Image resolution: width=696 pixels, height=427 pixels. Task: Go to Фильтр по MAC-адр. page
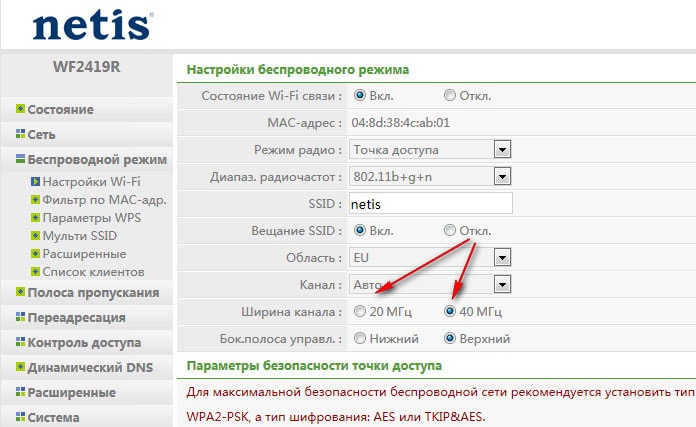point(104,200)
